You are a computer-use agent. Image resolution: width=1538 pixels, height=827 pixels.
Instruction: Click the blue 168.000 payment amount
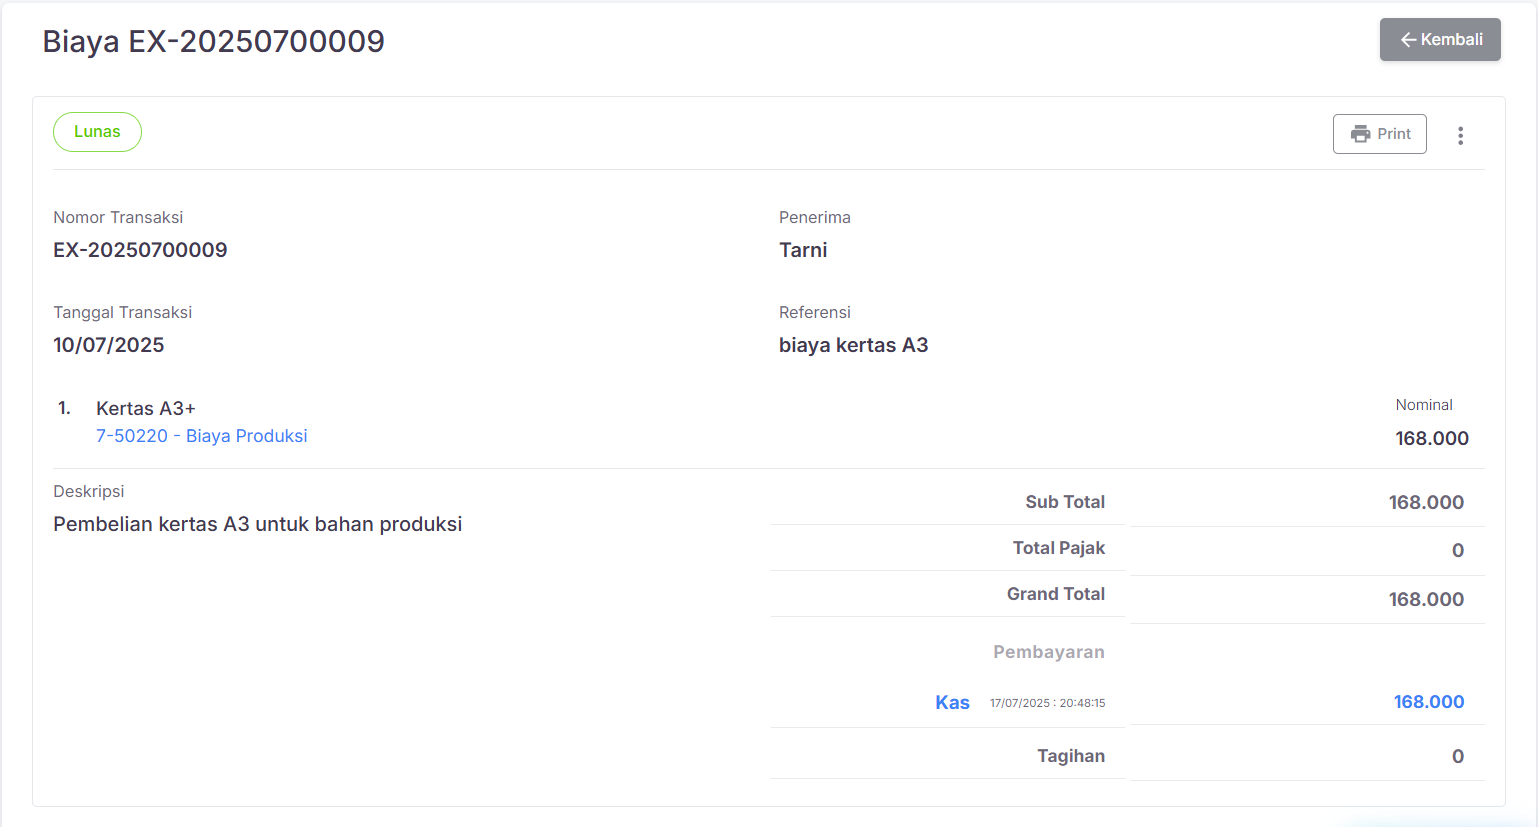[x=1428, y=702]
